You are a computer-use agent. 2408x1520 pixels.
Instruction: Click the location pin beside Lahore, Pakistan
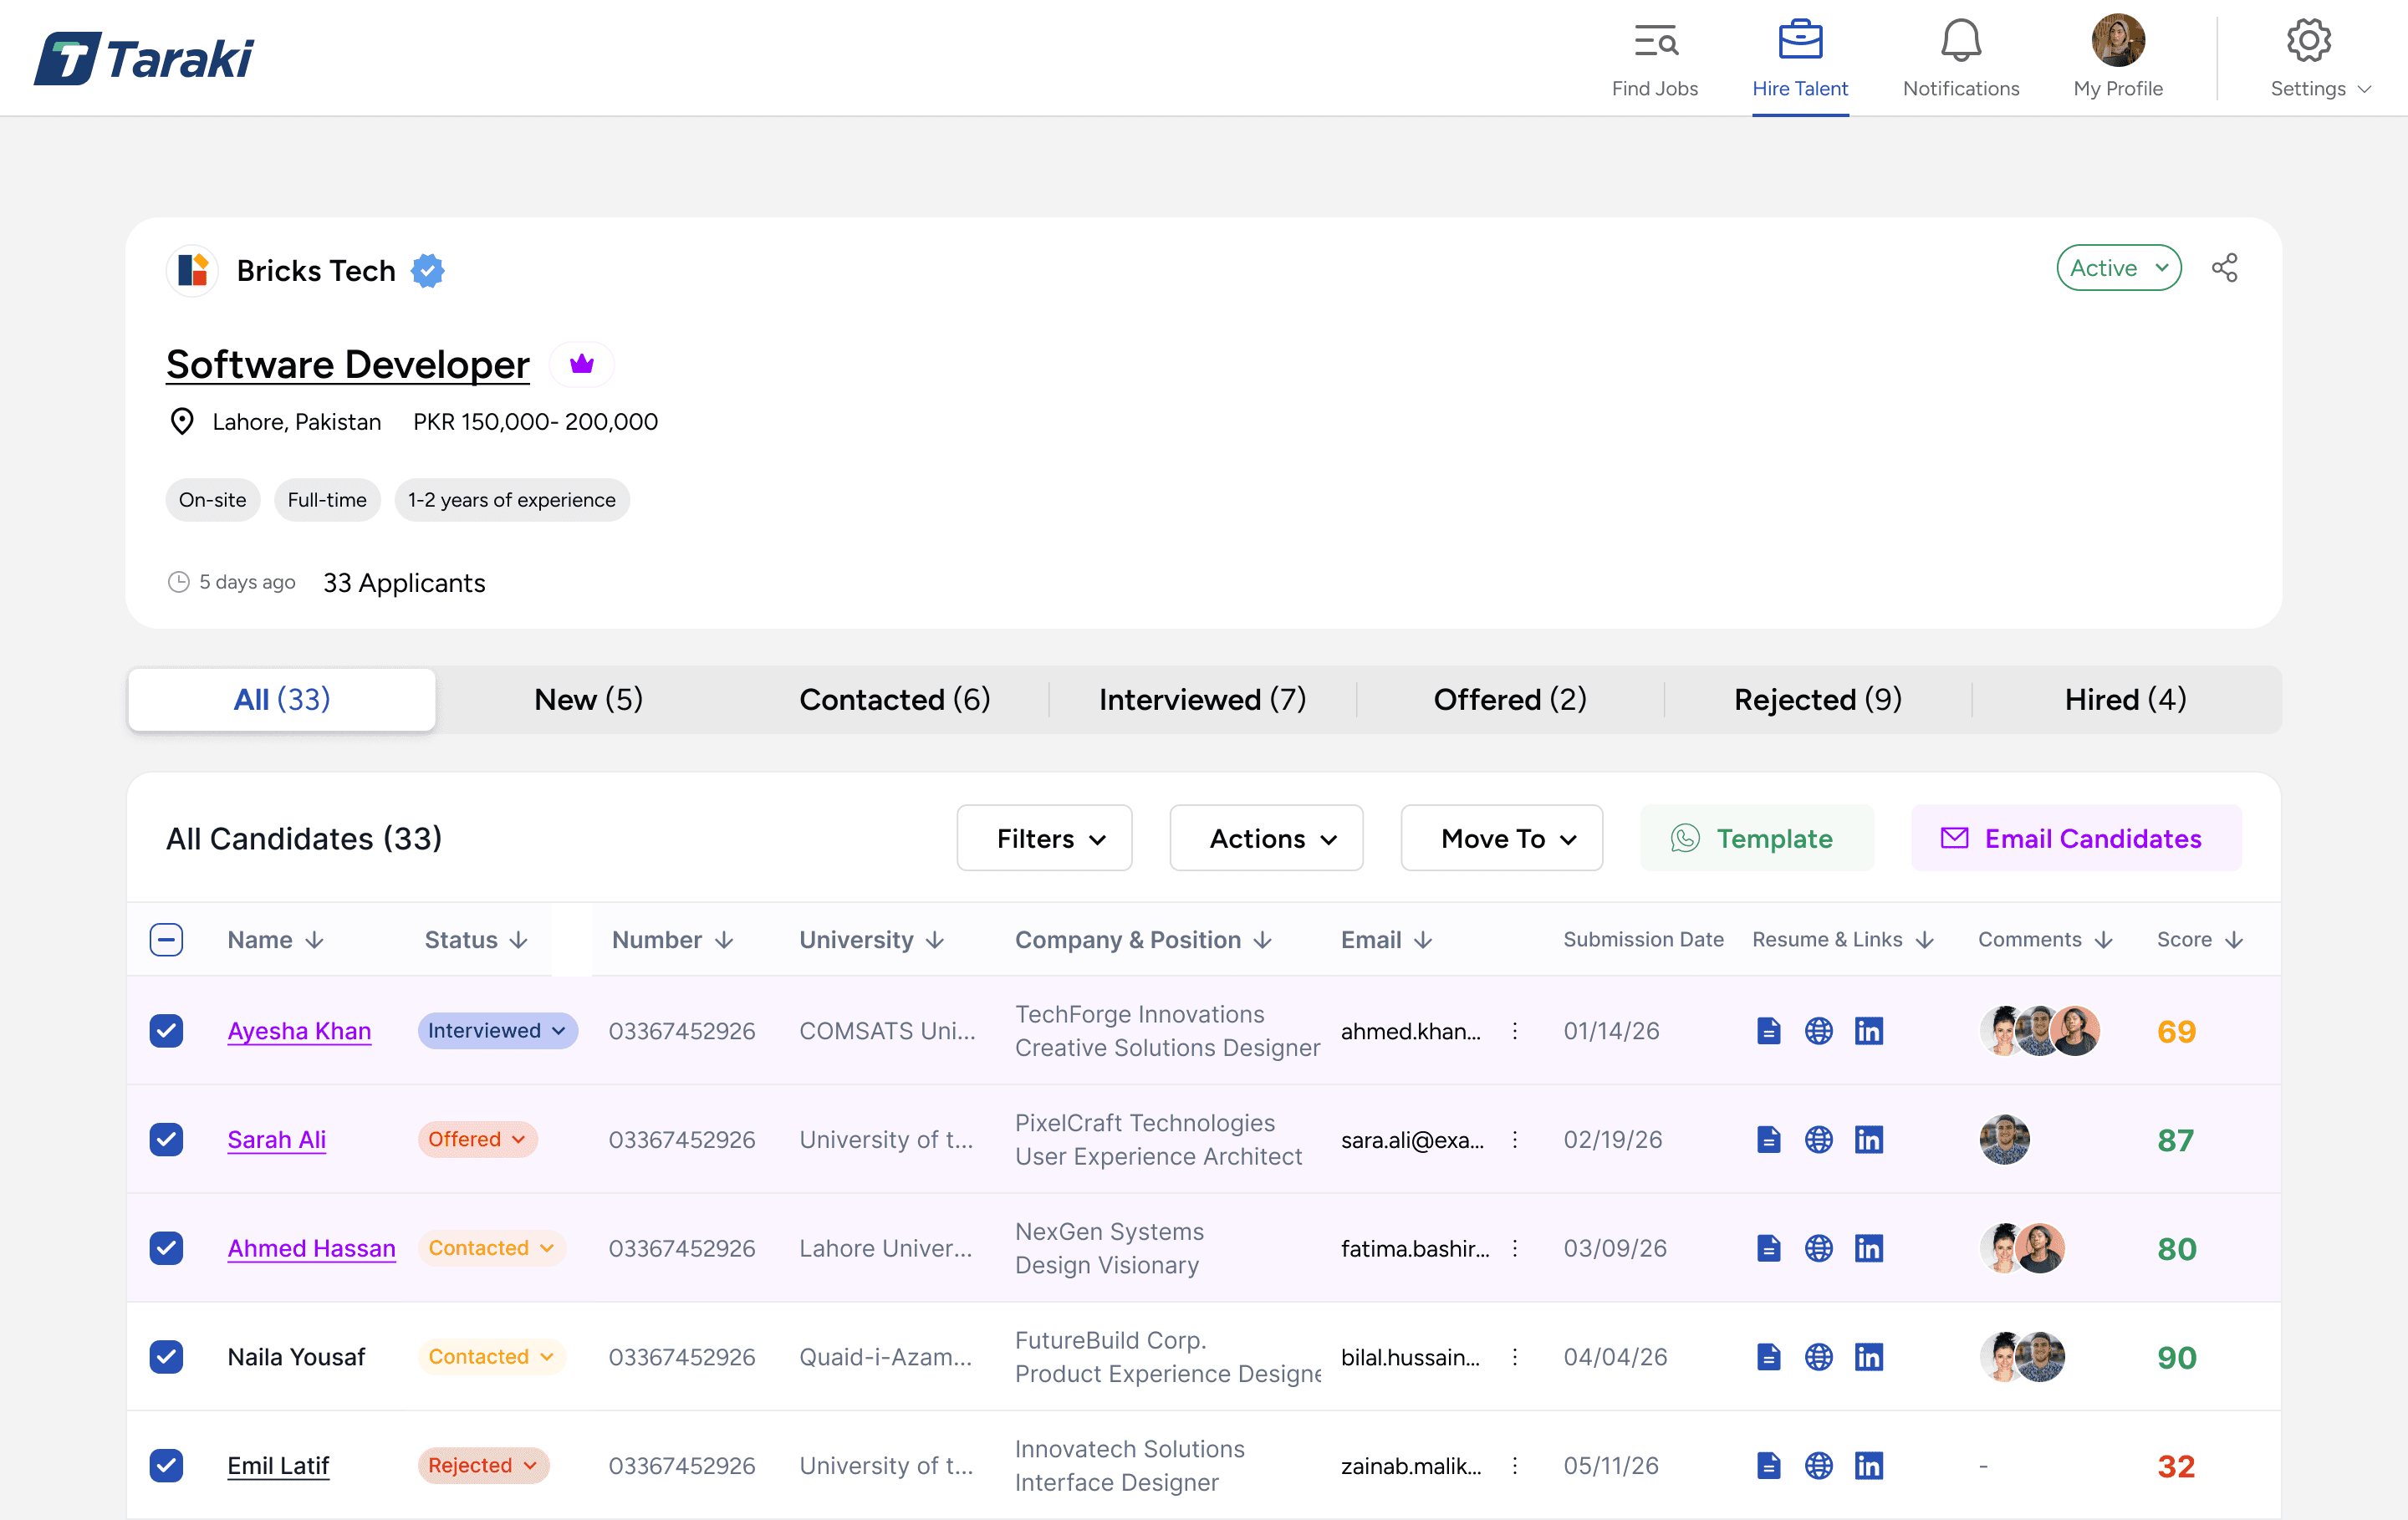point(182,421)
